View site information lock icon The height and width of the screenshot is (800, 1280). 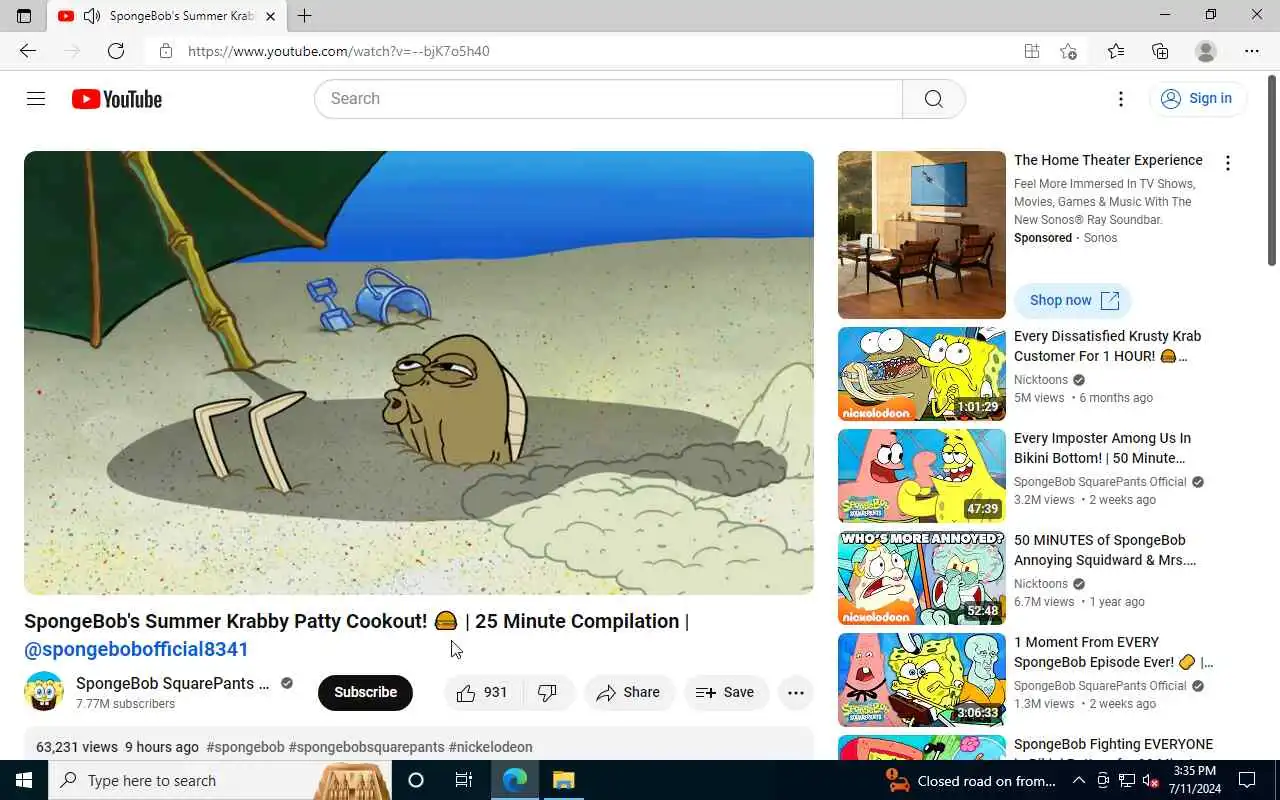(166, 51)
